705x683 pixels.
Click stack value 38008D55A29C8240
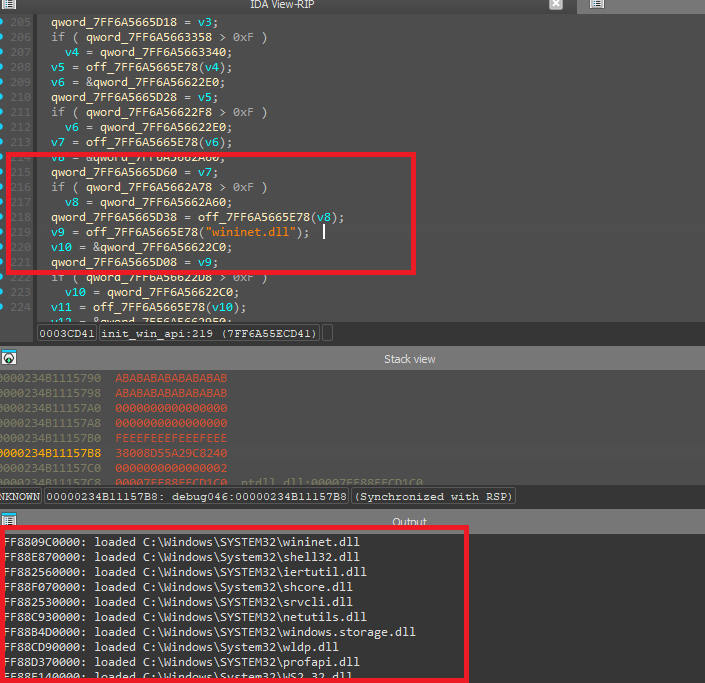coord(171,453)
